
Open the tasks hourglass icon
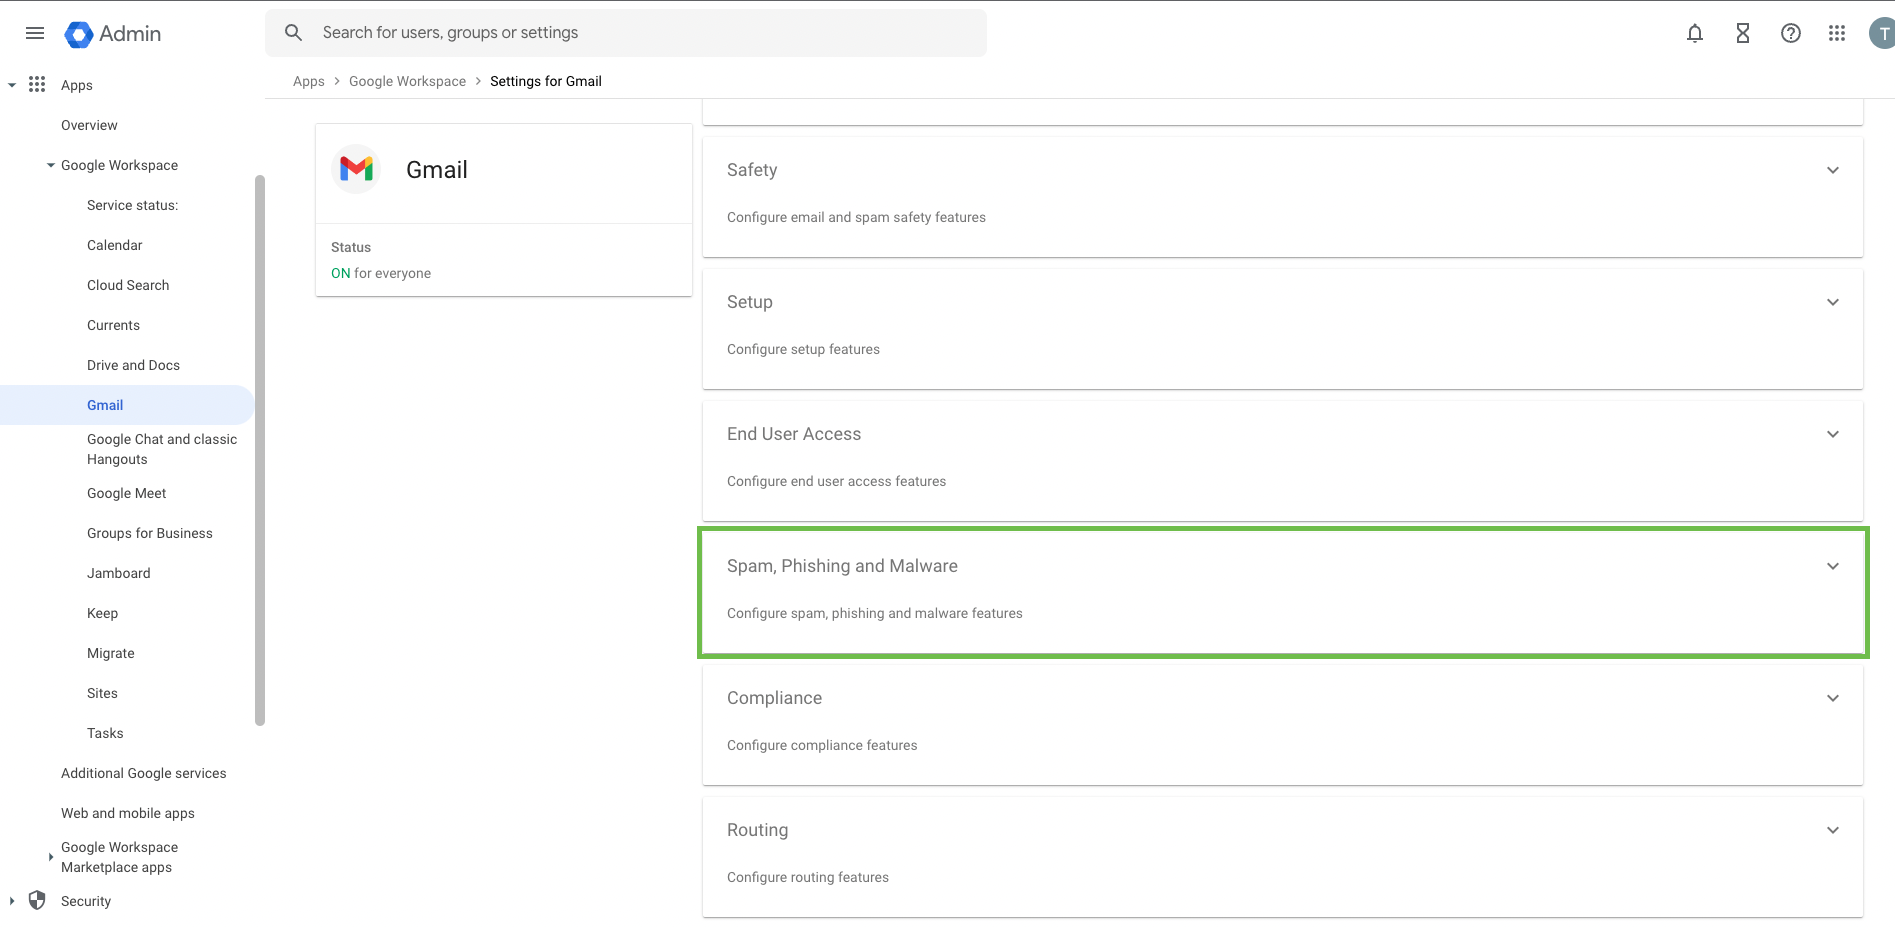1743,33
